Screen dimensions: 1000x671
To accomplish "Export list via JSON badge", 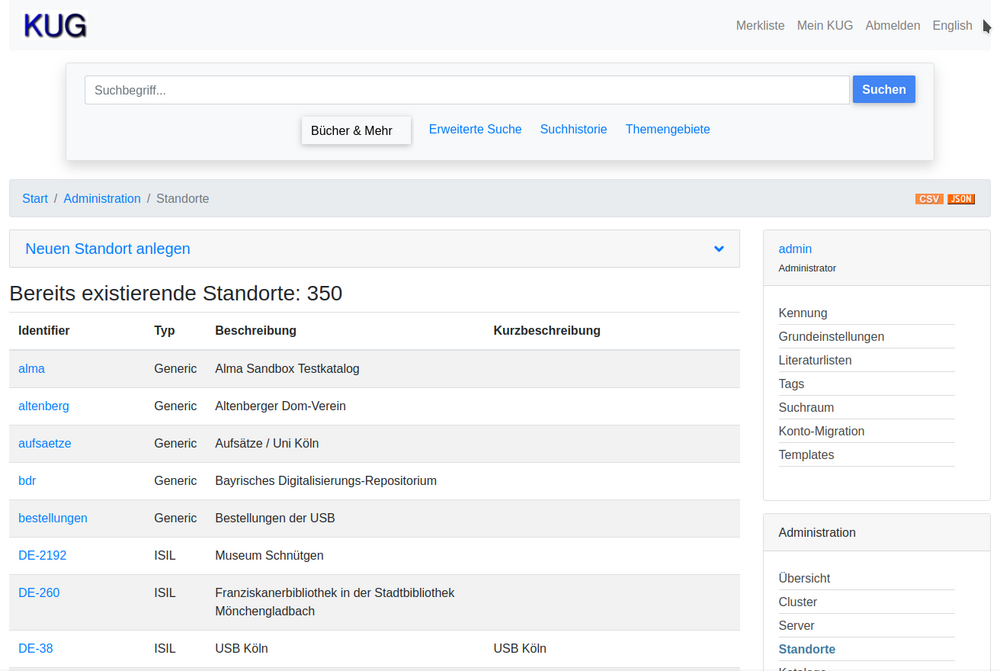I will pyautogui.click(x=961, y=199).
